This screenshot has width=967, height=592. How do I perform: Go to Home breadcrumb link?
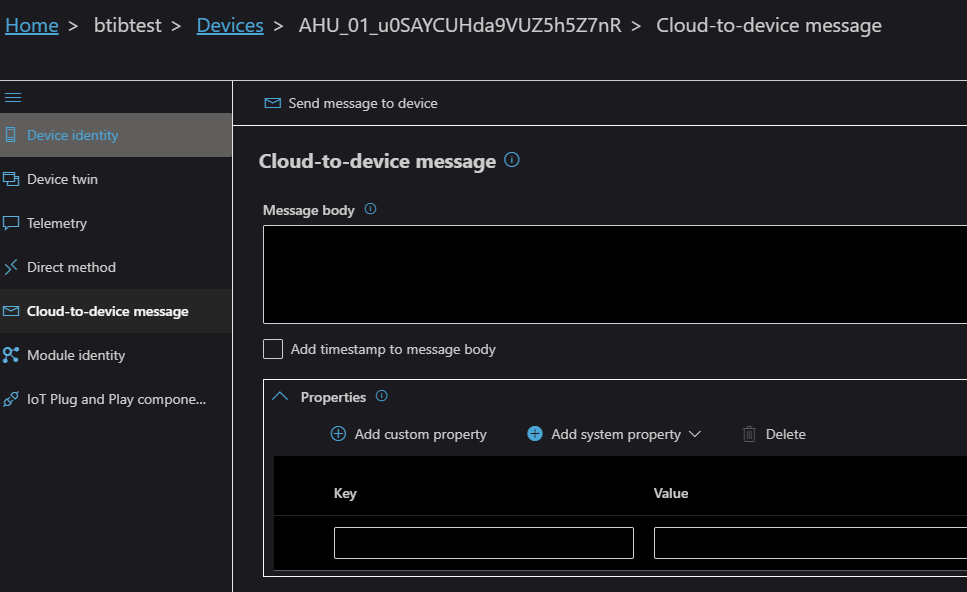[32, 25]
